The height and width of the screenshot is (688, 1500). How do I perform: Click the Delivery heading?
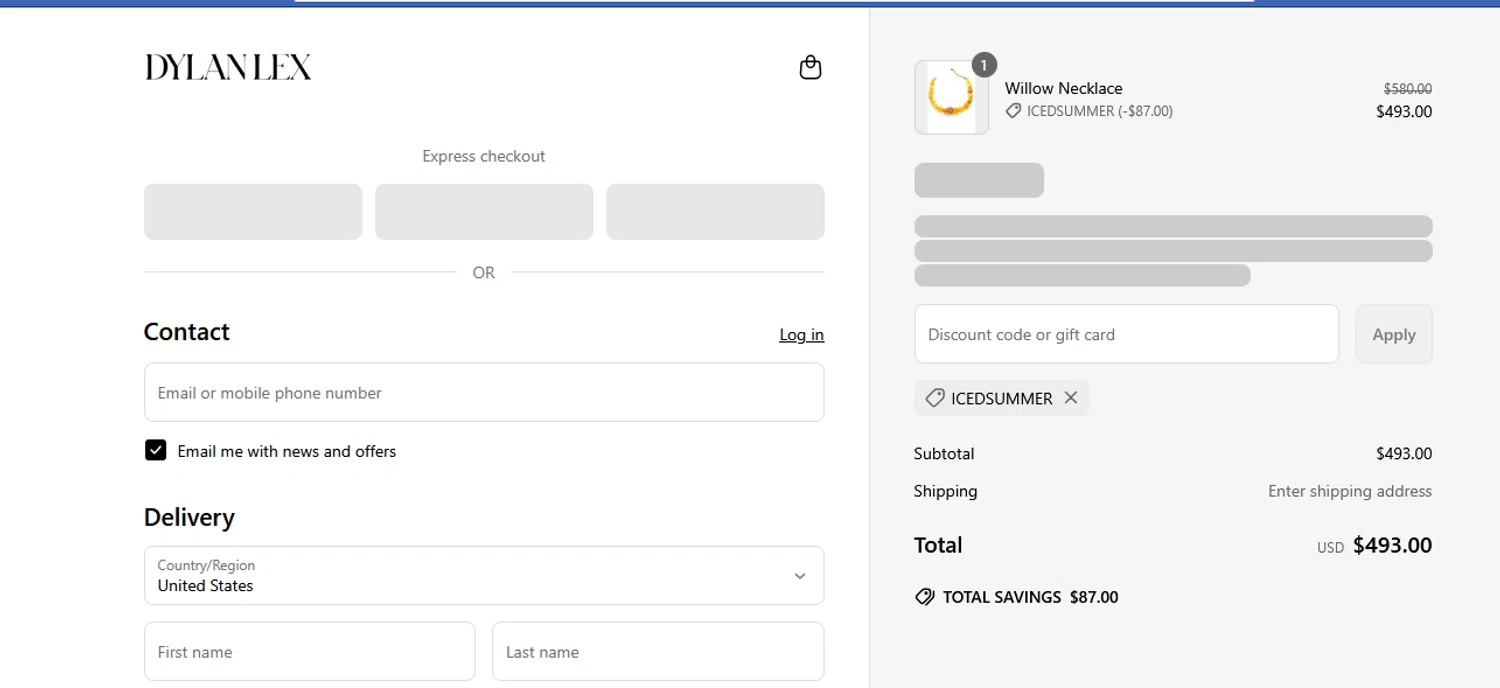(189, 517)
